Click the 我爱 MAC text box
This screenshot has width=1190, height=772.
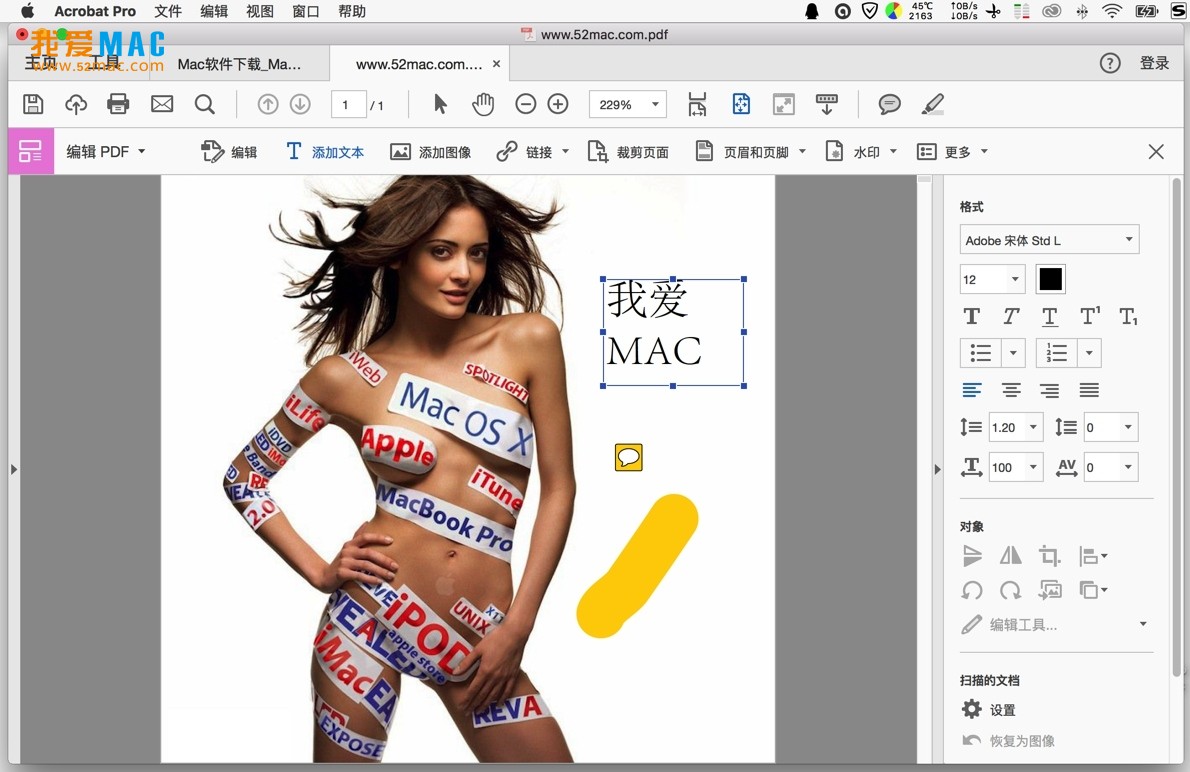[x=673, y=332]
